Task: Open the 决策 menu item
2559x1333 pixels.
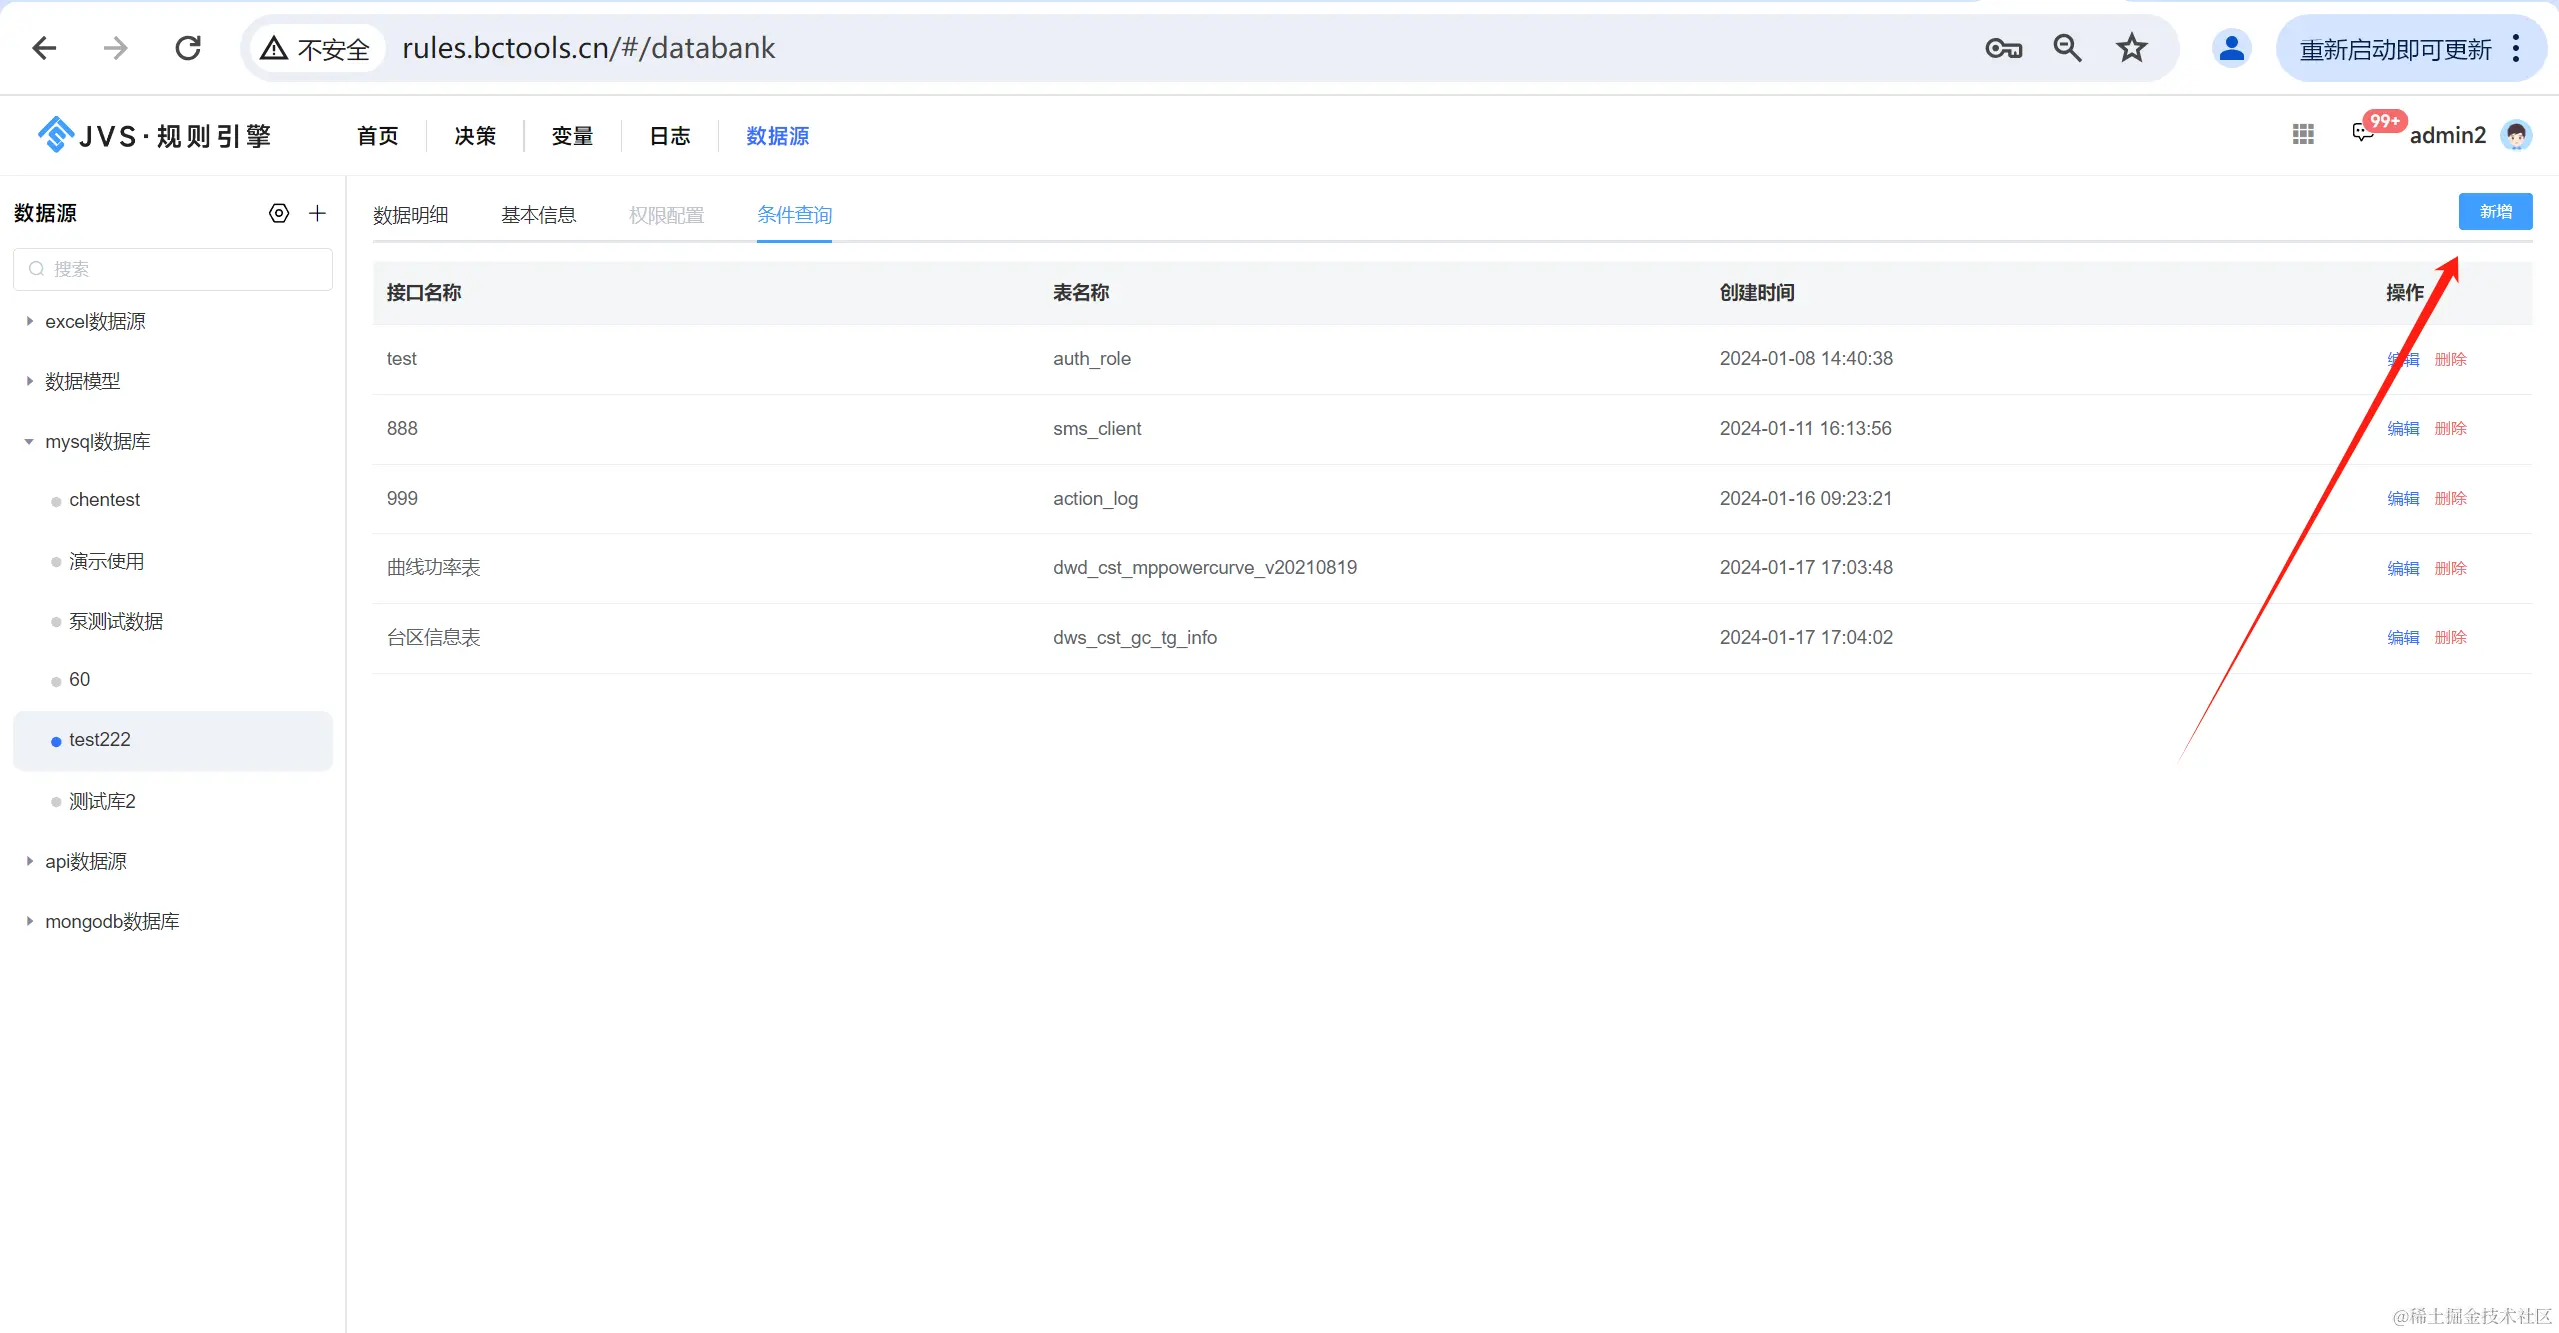Action: [x=475, y=136]
